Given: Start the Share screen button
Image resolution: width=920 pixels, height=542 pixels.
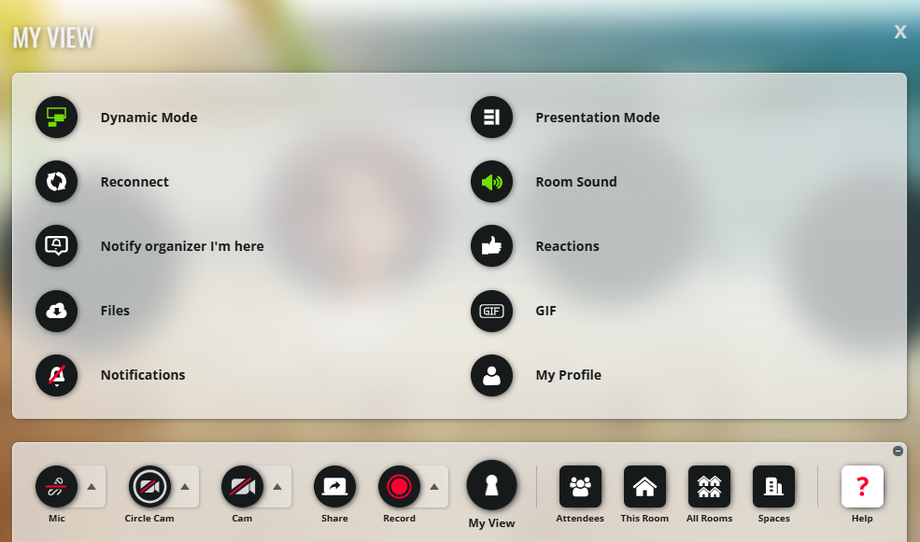Looking at the screenshot, I should (334, 486).
